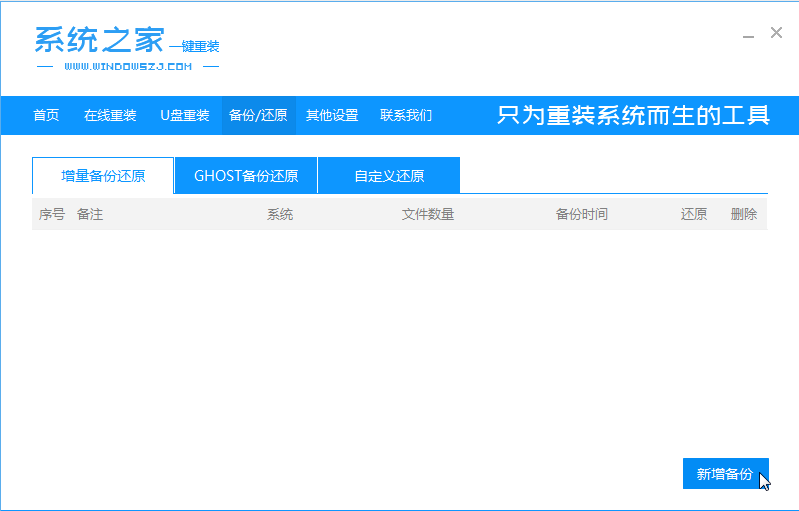Click the 新增备份 button
This screenshot has width=799, height=511.
tap(725, 473)
